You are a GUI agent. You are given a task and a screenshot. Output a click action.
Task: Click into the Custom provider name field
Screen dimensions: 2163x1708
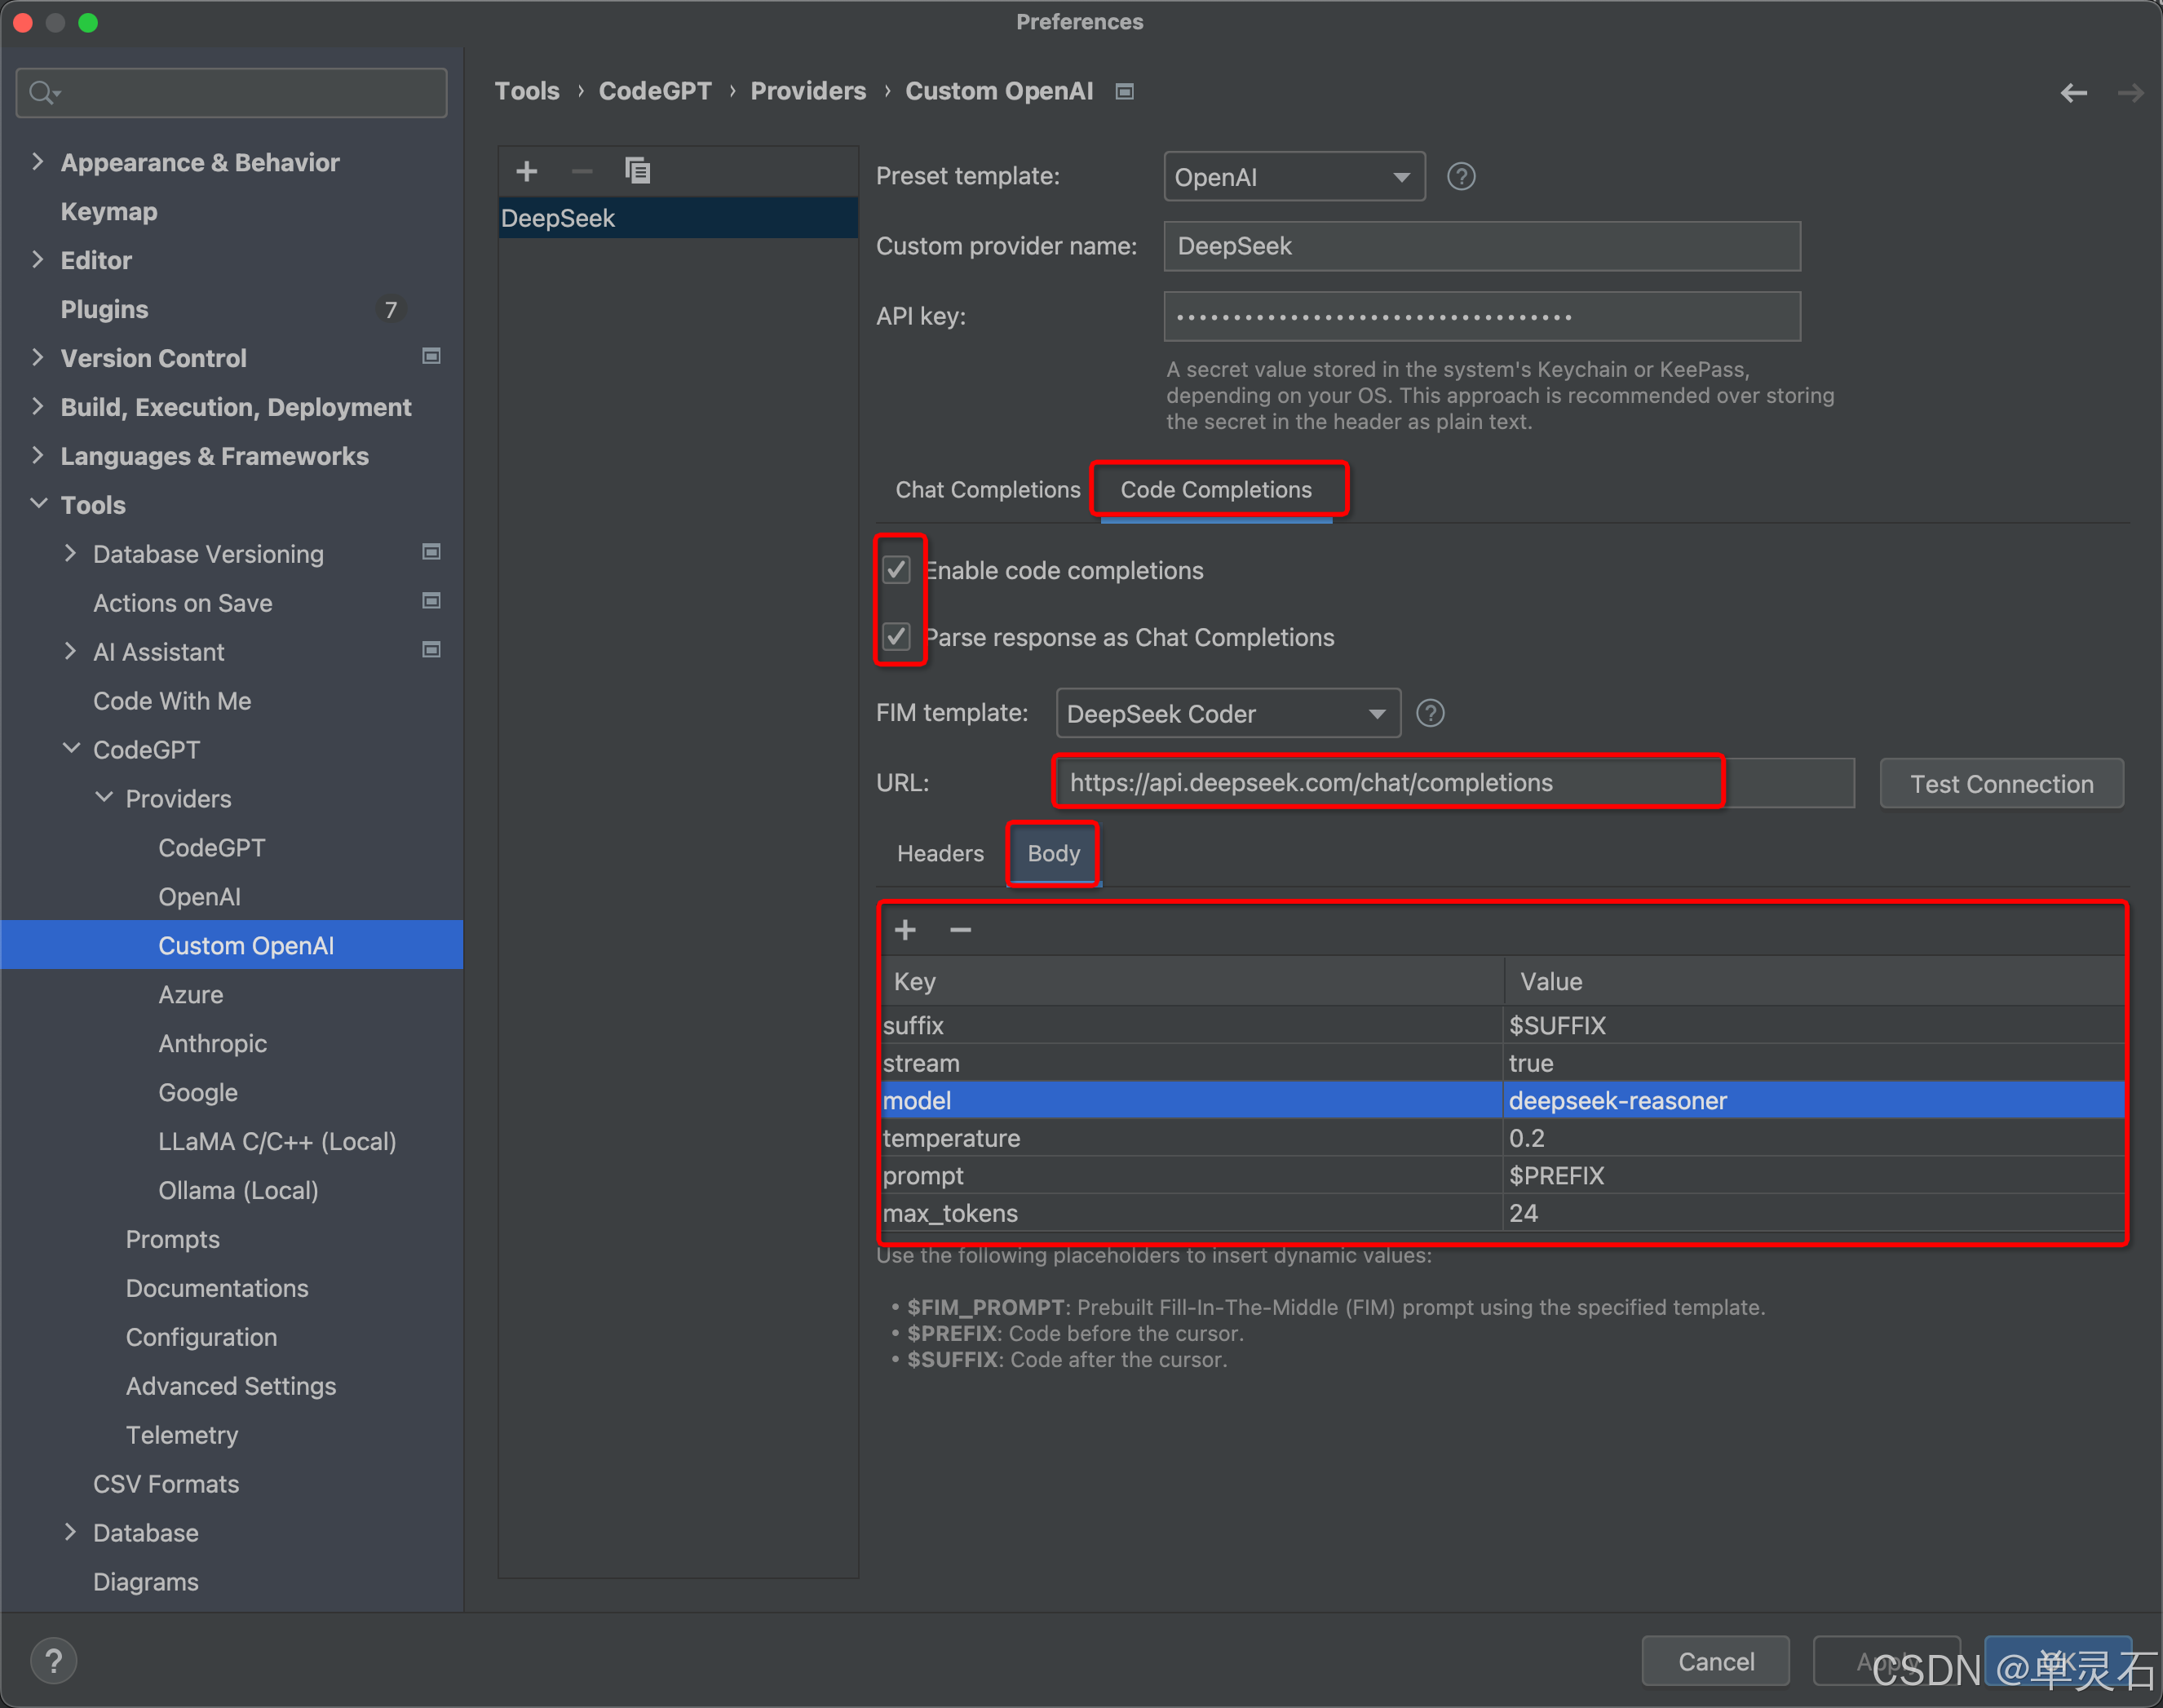(x=1481, y=246)
